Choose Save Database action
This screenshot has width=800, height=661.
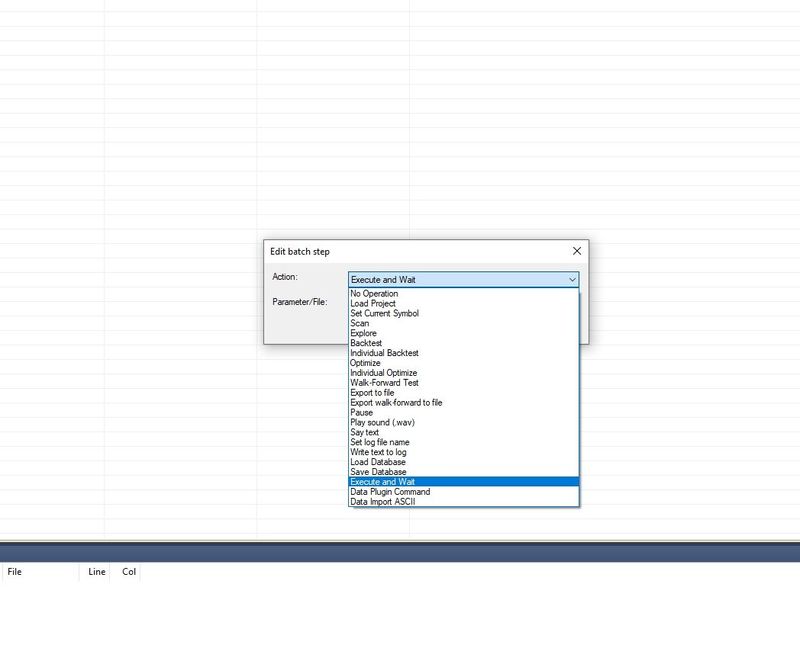coord(464,472)
